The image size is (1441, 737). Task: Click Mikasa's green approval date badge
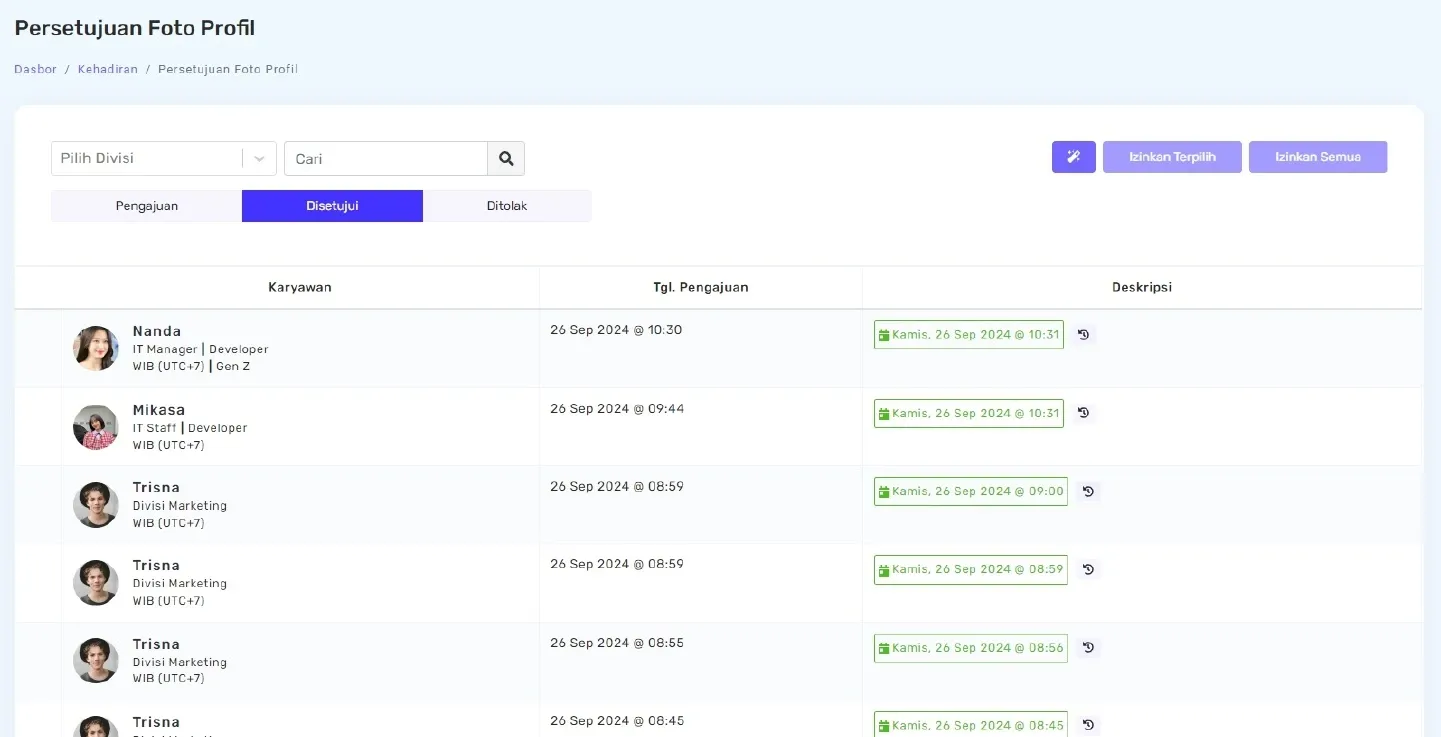(x=969, y=413)
